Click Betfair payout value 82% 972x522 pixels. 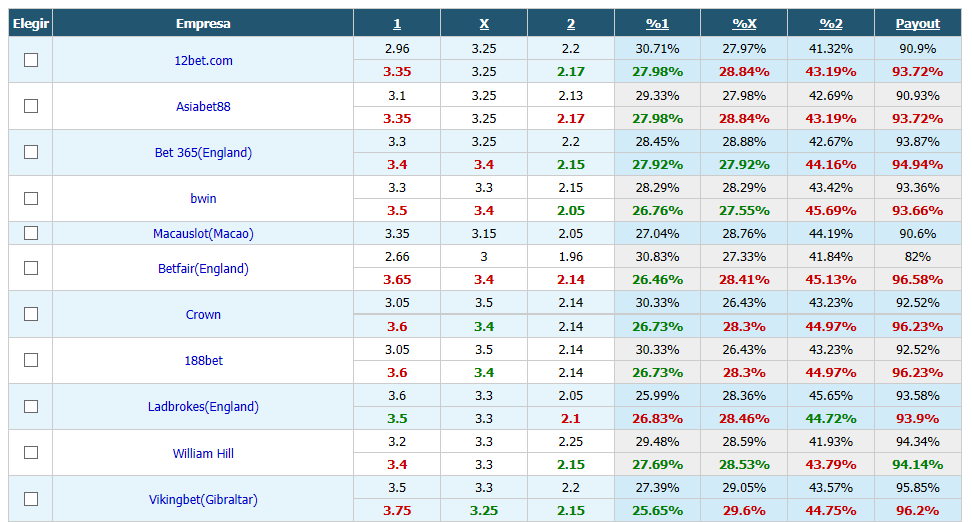[x=917, y=257]
